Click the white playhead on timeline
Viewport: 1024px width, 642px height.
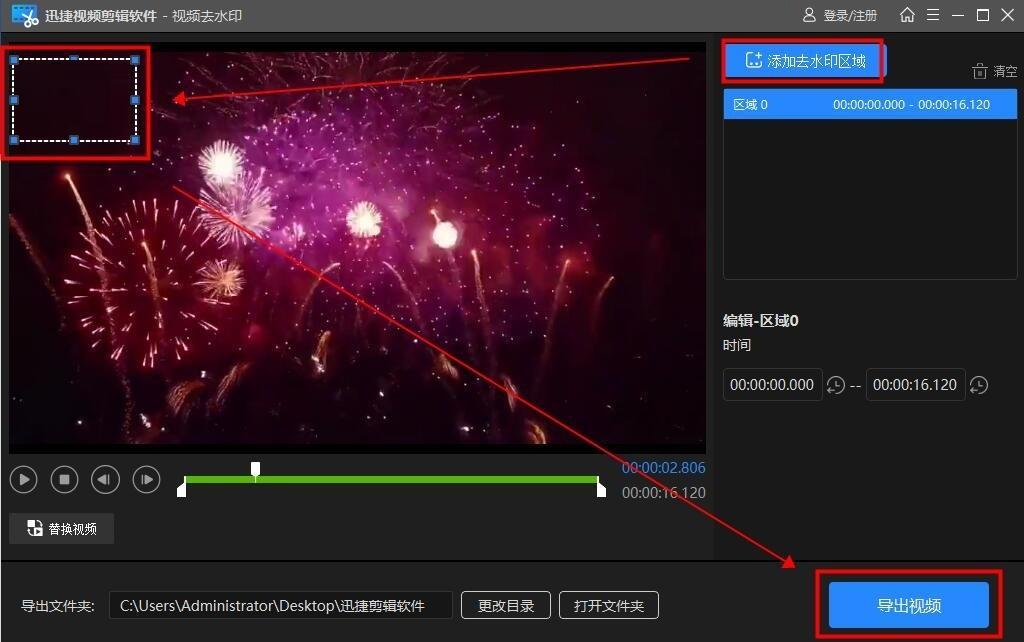click(x=256, y=469)
